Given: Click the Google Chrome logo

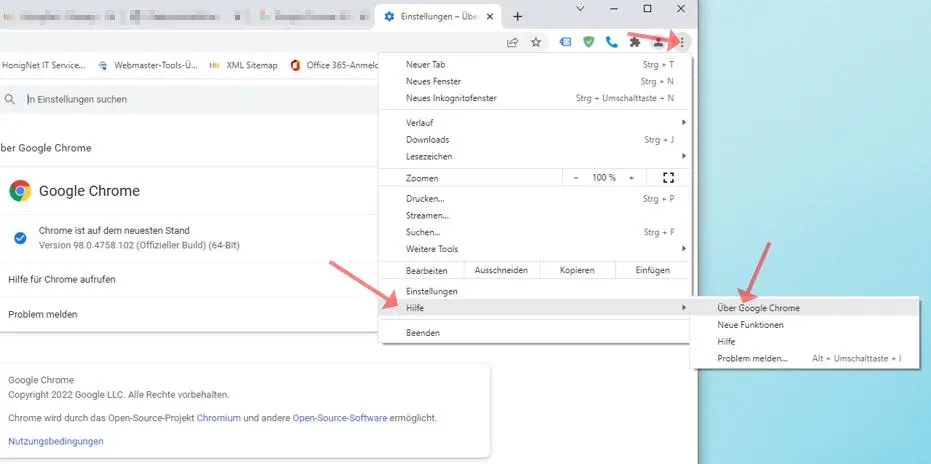Looking at the screenshot, I should (x=20, y=191).
